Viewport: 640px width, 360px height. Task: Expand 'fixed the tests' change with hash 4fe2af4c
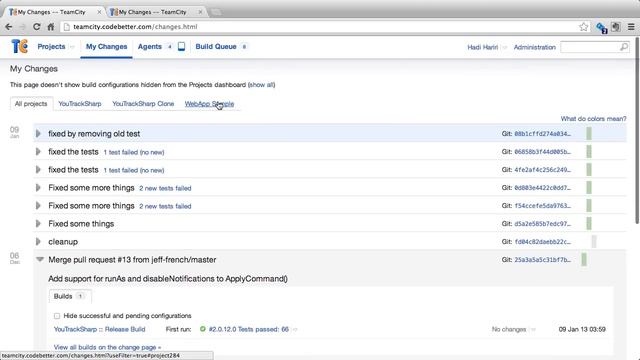coord(38,169)
